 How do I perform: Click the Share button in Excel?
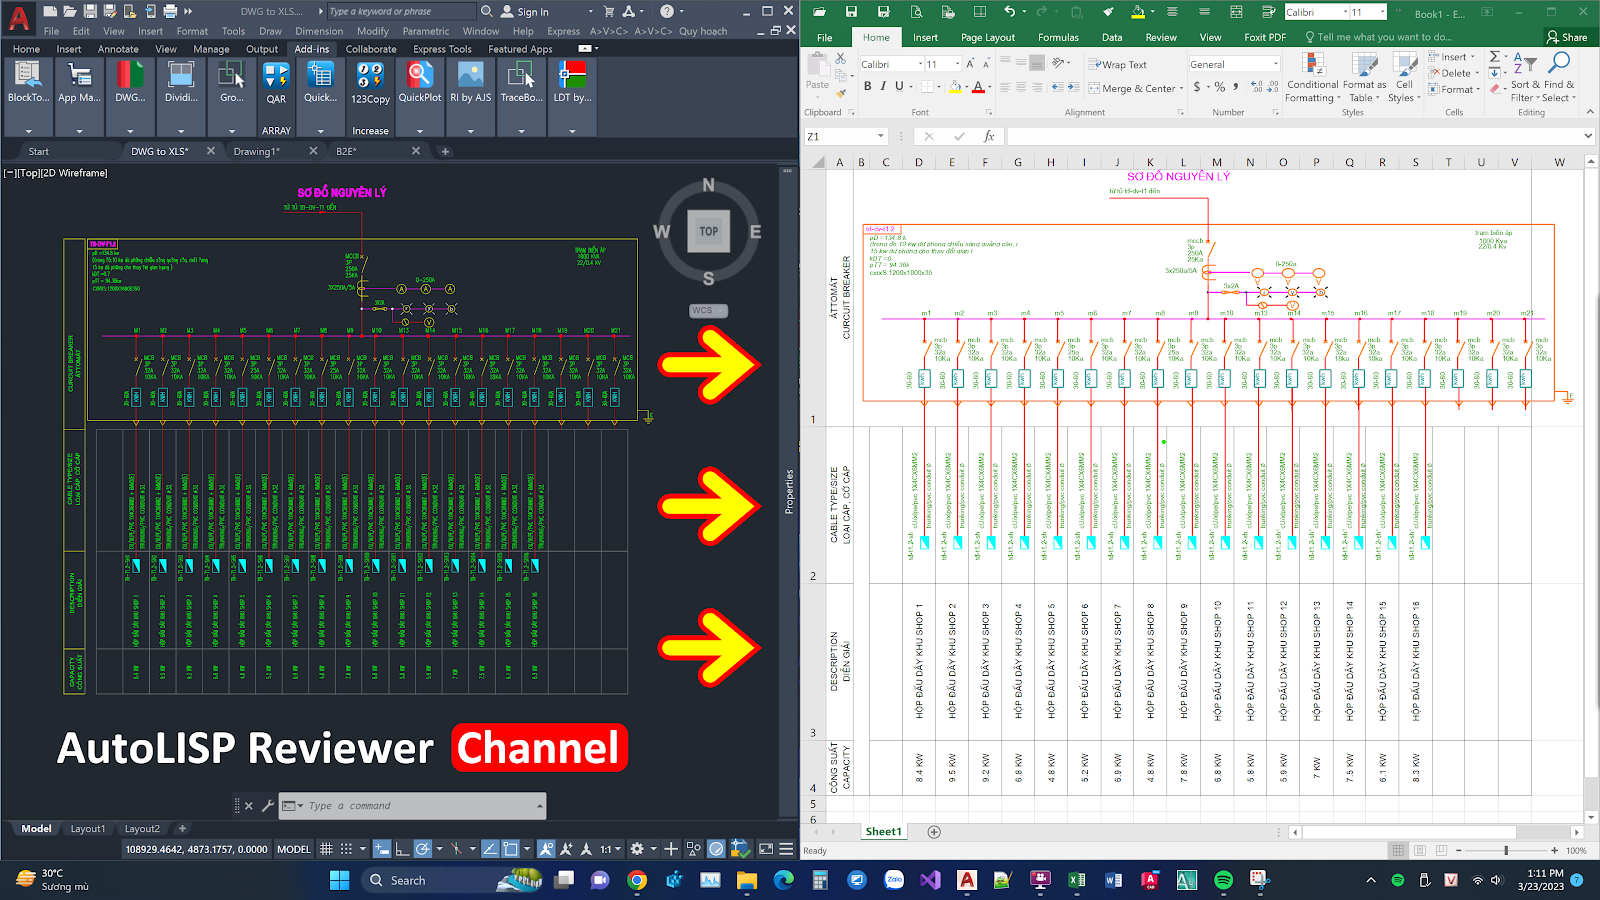coord(1567,37)
